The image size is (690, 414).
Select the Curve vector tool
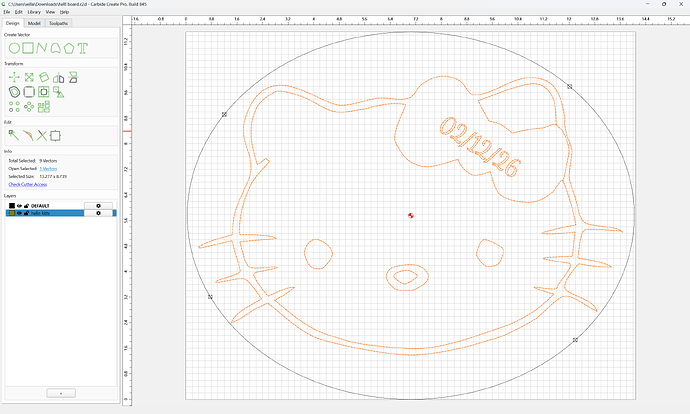[x=55, y=48]
